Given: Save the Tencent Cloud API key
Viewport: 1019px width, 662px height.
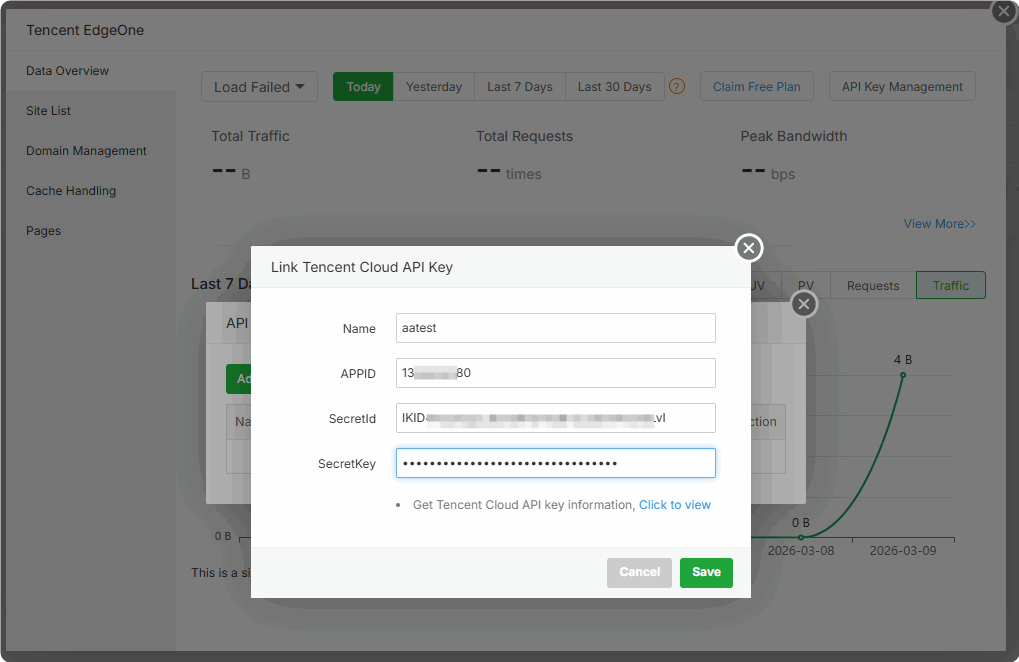Looking at the screenshot, I should click(706, 572).
